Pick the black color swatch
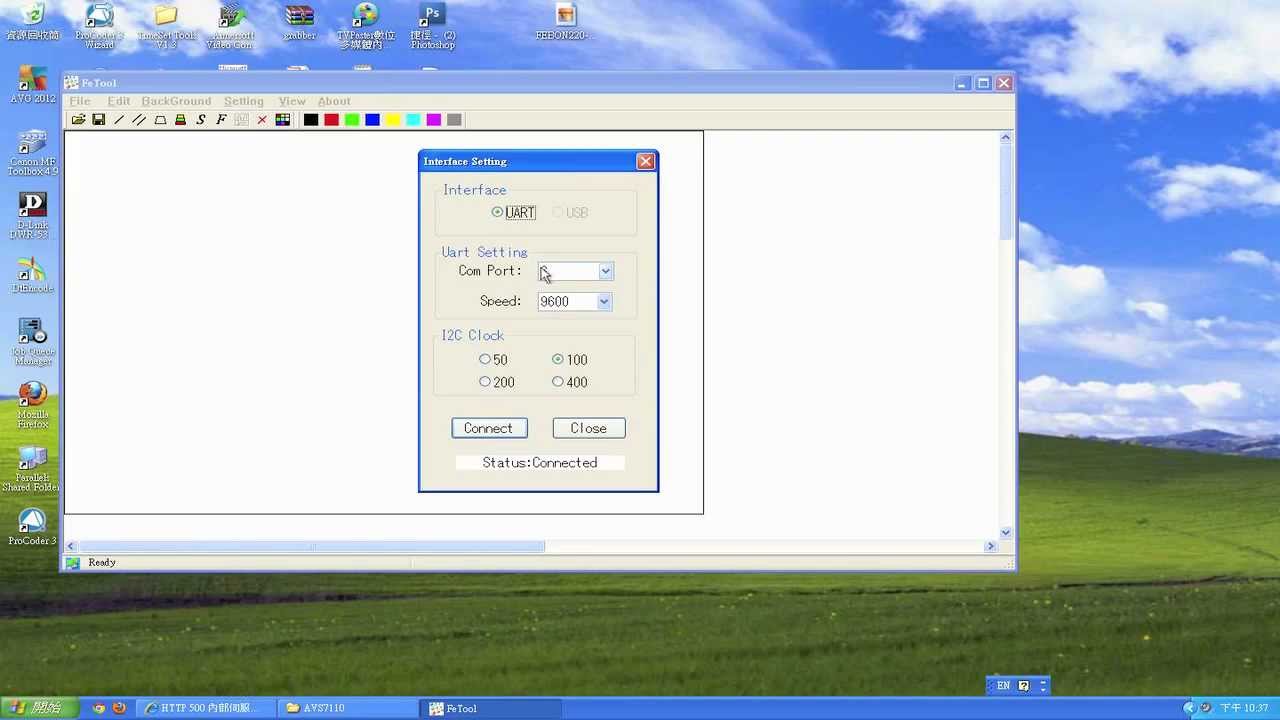This screenshot has width=1280, height=720. [x=311, y=120]
